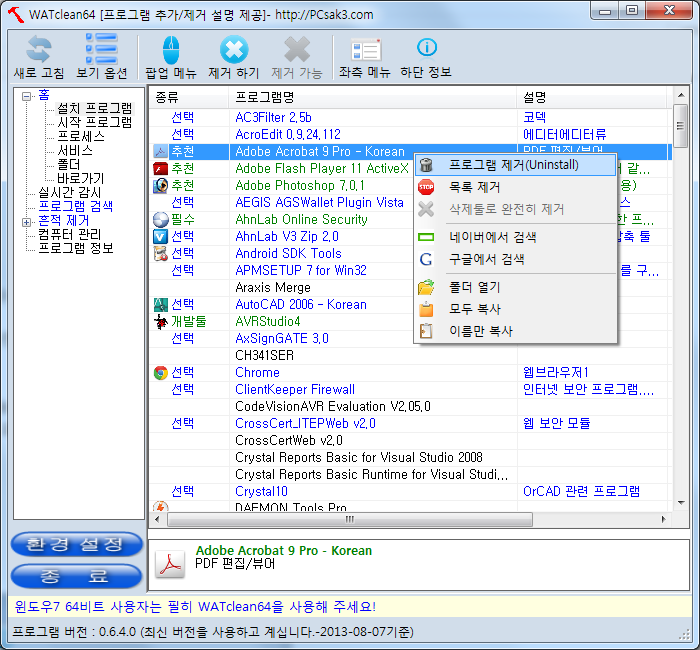Click the AutoCAD 2006 row icon
The width and height of the screenshot is (700, 650).
(160, 304)
